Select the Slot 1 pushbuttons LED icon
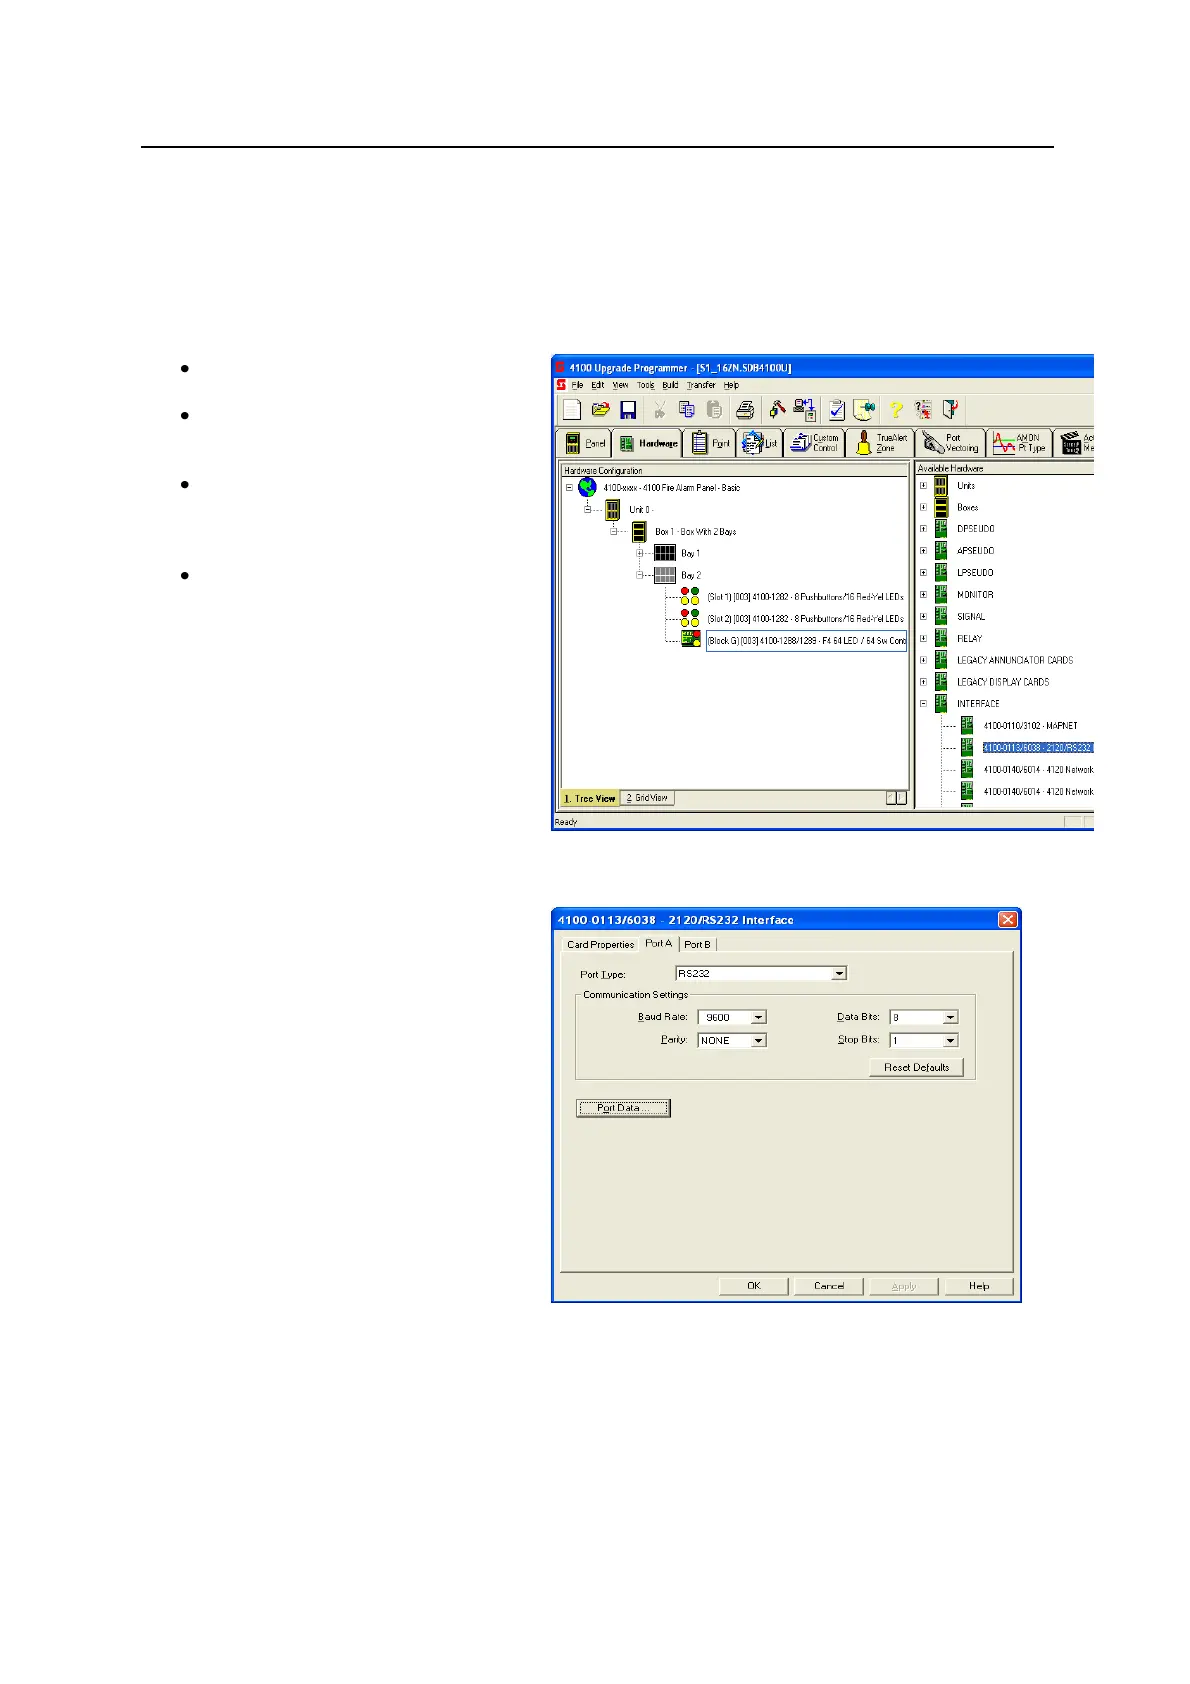This screenshot has height=1684, width=1190. point(690,596)
